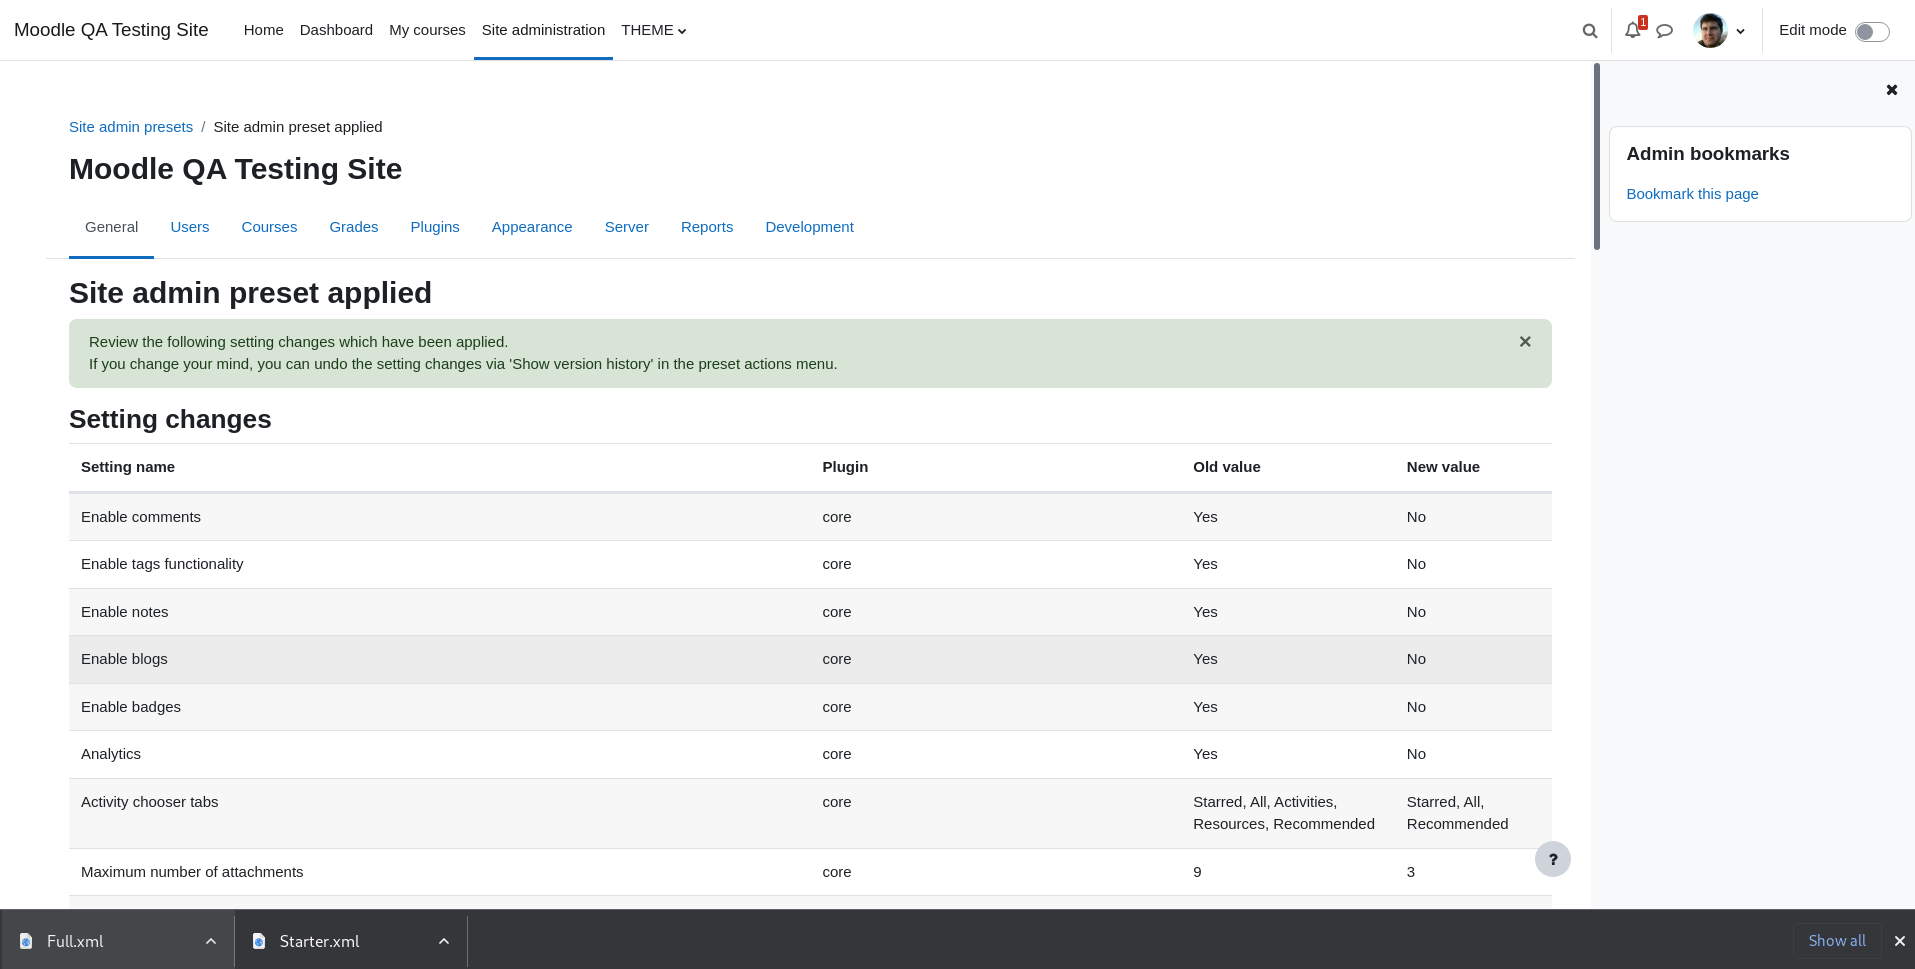Open Starter.xml download options chevron
Viewport: 1915px width, 969px height.
[444, 941]
